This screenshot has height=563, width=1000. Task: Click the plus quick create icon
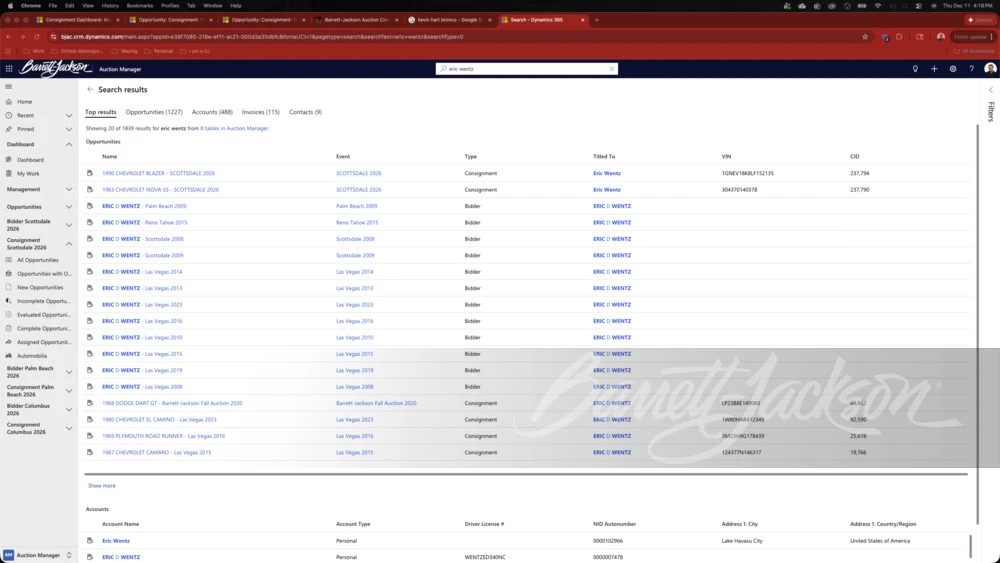[x=934, y=69]
